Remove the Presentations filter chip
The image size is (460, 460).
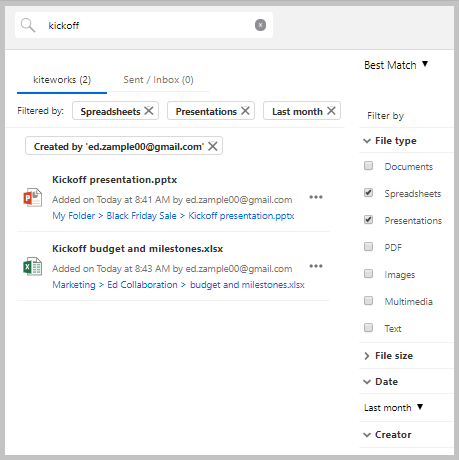click(x=245, y=111)
